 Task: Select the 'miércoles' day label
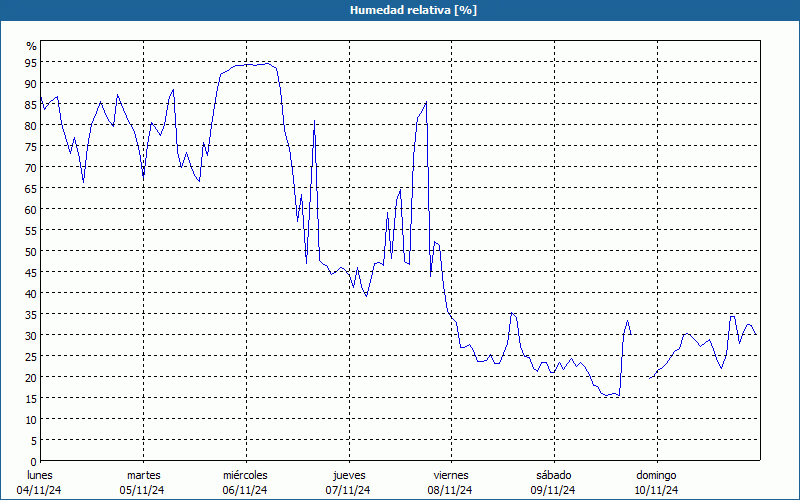[245, 475]
